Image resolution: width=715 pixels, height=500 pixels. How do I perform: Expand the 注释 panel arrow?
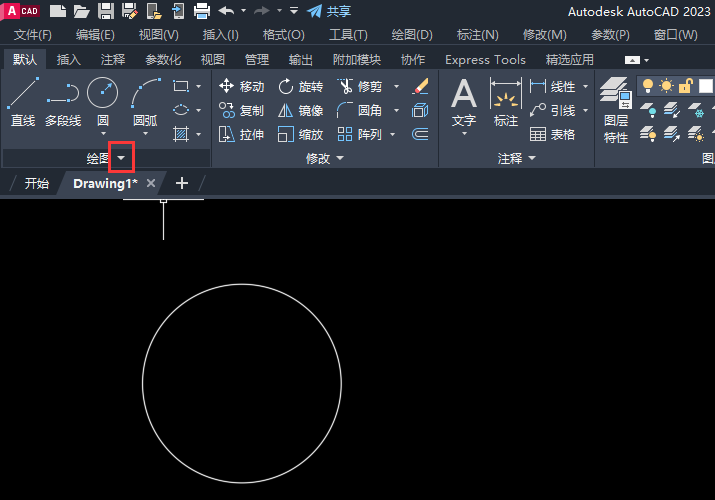click(x=532, y=158)
